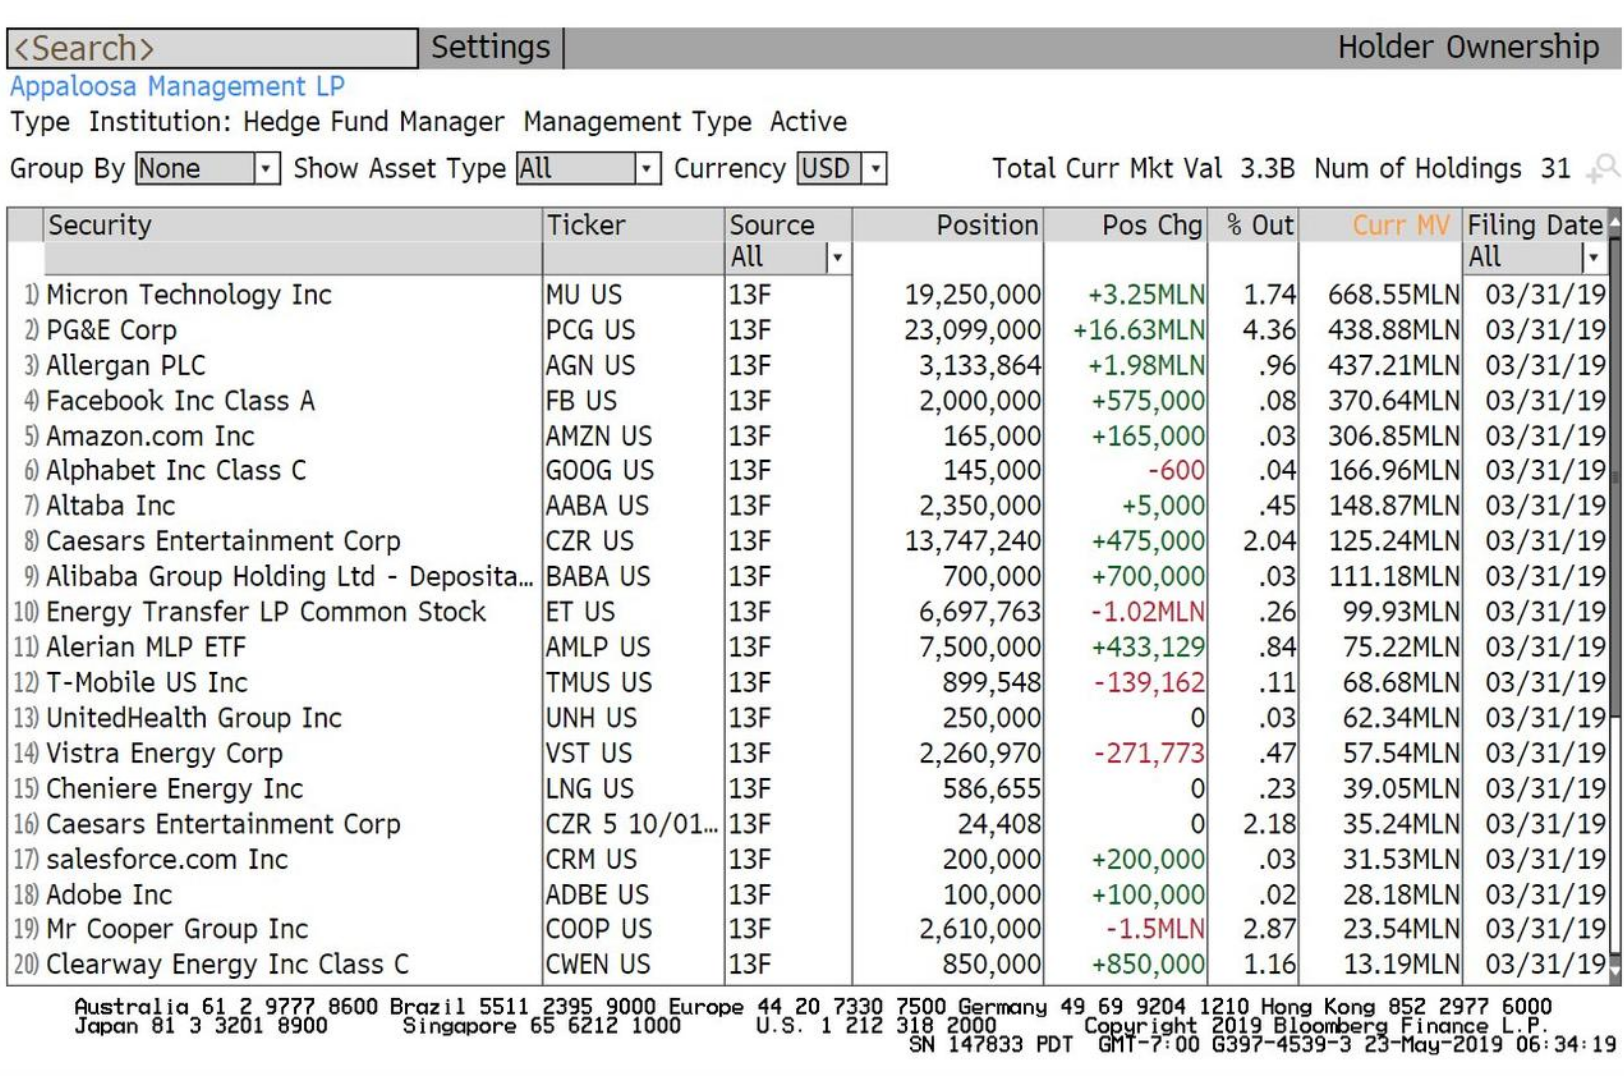The width and height of the screenshot is (1624, 1076).
Task: Click the AMZN US ticker cell
Action: point(598,436)
